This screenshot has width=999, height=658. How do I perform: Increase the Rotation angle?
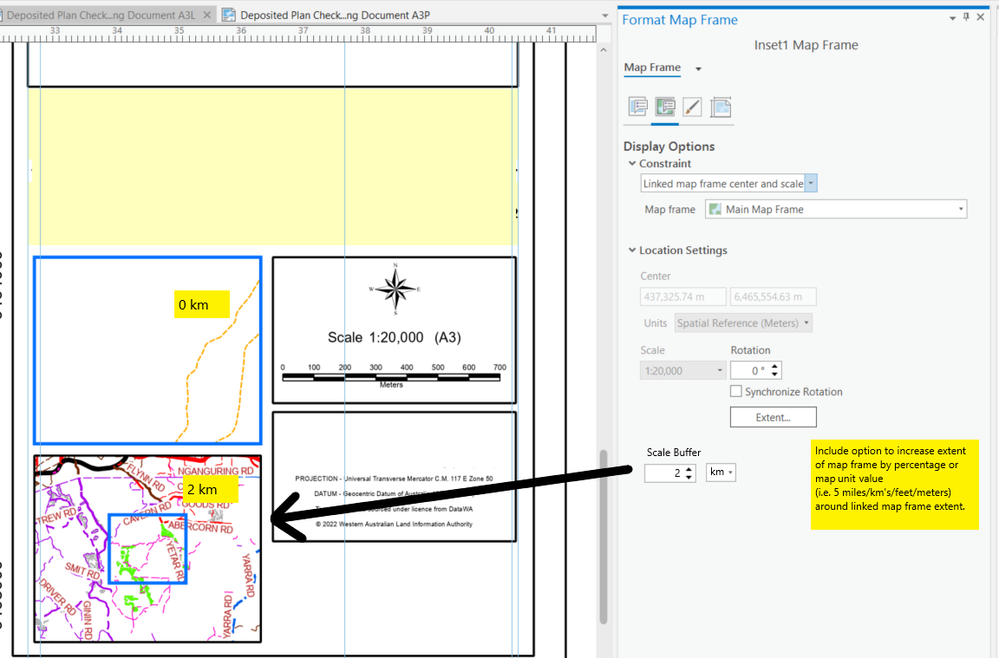coord(775,366)
